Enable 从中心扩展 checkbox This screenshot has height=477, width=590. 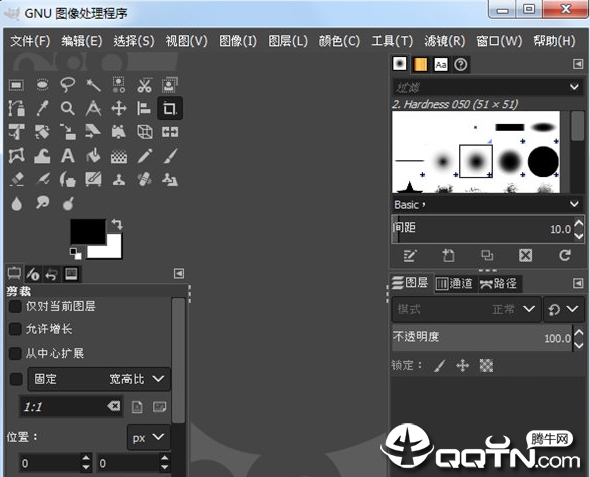(15, 353)
